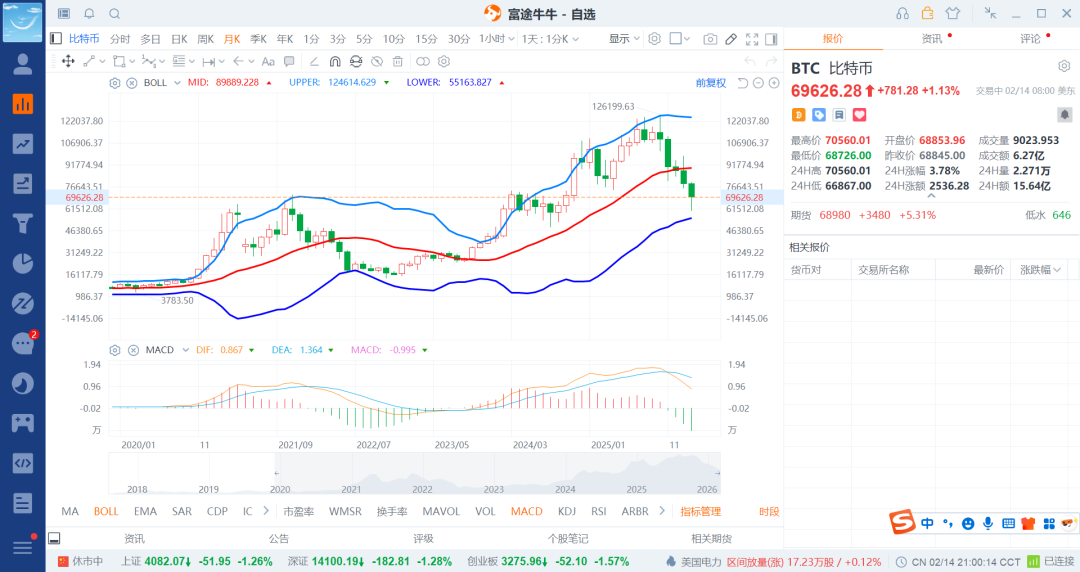Click the chart screenshot camera icon

tap(710, 39)
